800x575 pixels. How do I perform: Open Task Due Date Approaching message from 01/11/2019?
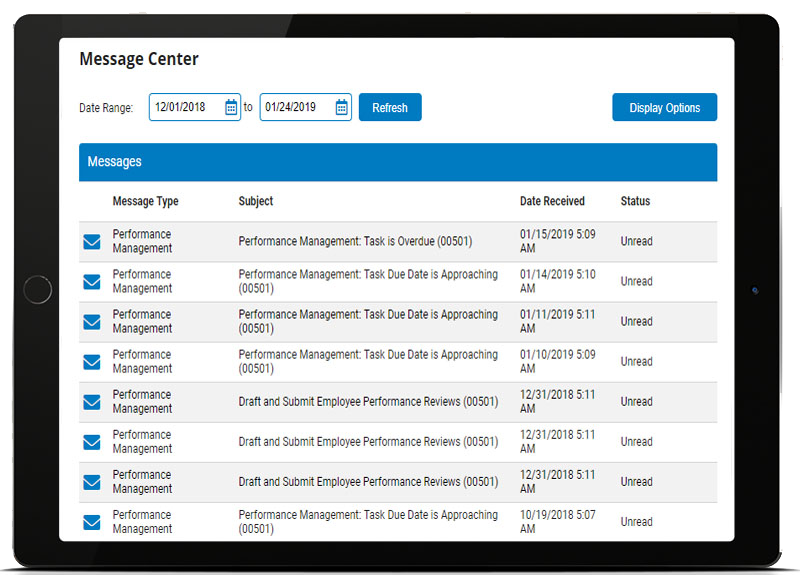[368, 322]
